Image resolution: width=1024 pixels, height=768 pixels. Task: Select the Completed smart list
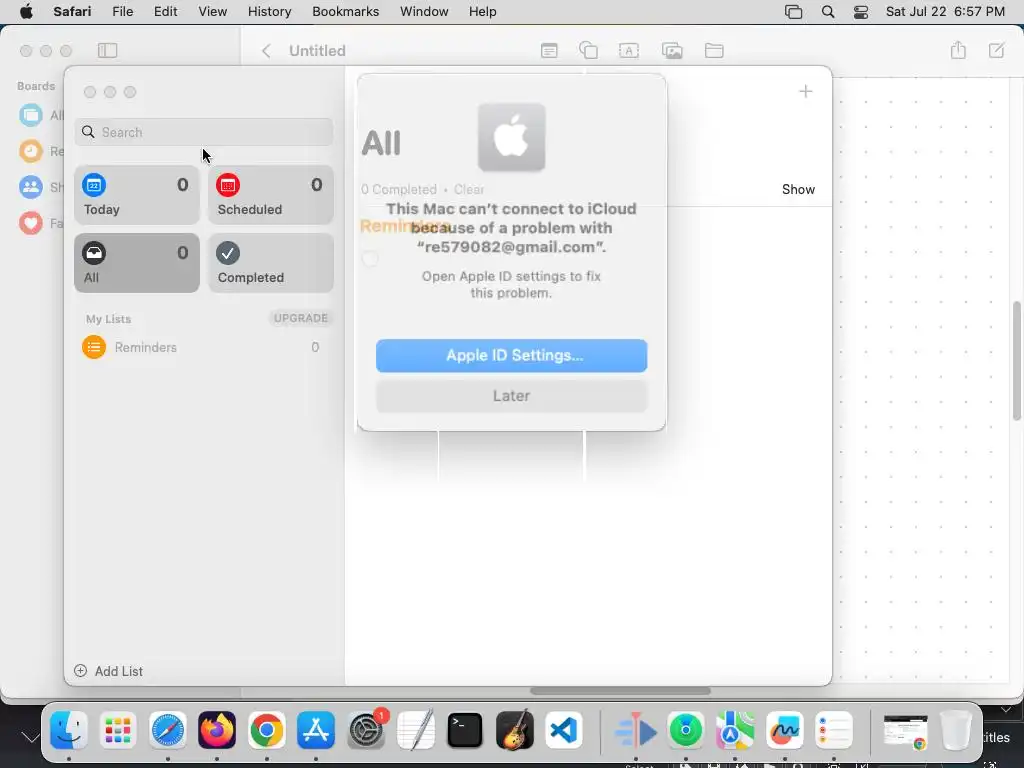click(x=271, y=263)
